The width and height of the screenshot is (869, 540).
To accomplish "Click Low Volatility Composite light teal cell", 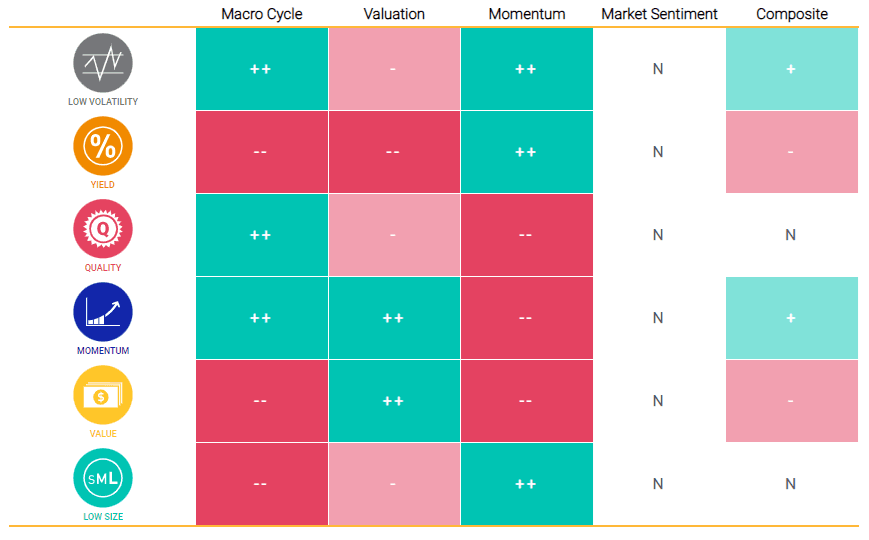I will point(791,69).
